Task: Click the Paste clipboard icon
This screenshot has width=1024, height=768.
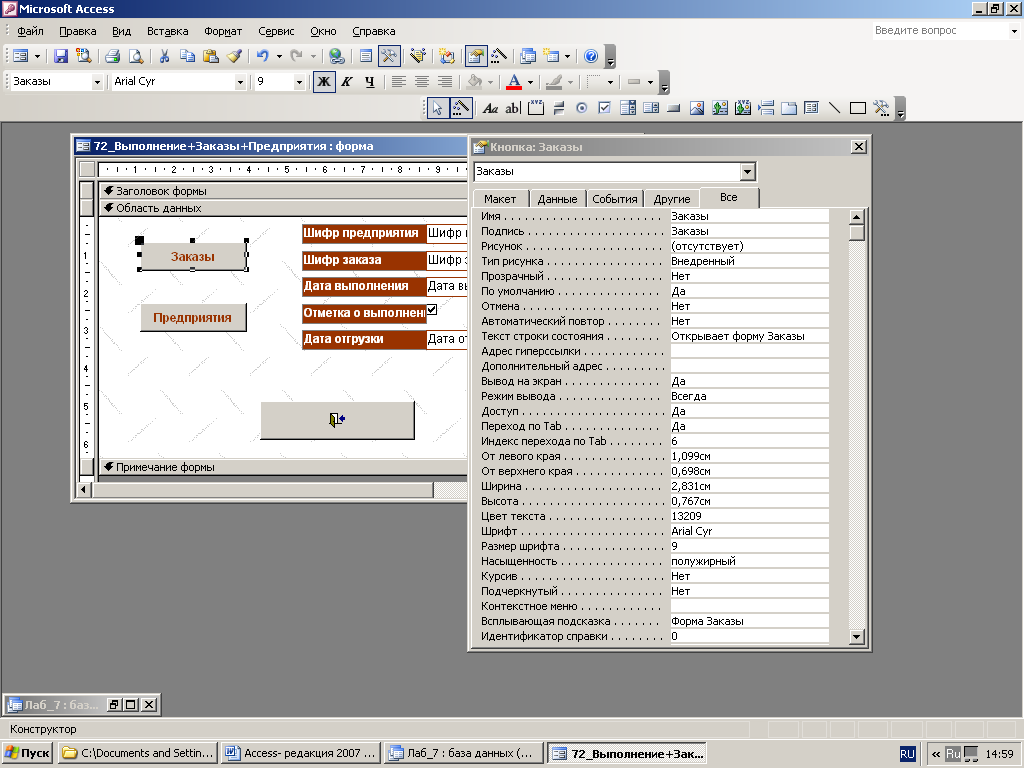Action: coord(210,56)
